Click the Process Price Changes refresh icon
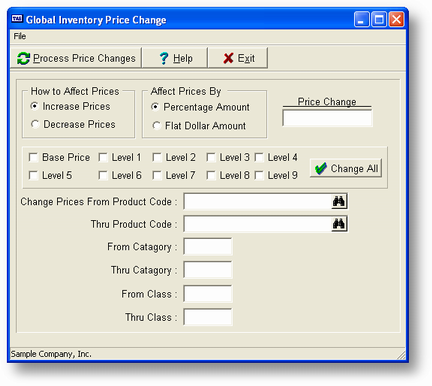432x386 pixels. (23, 58)
